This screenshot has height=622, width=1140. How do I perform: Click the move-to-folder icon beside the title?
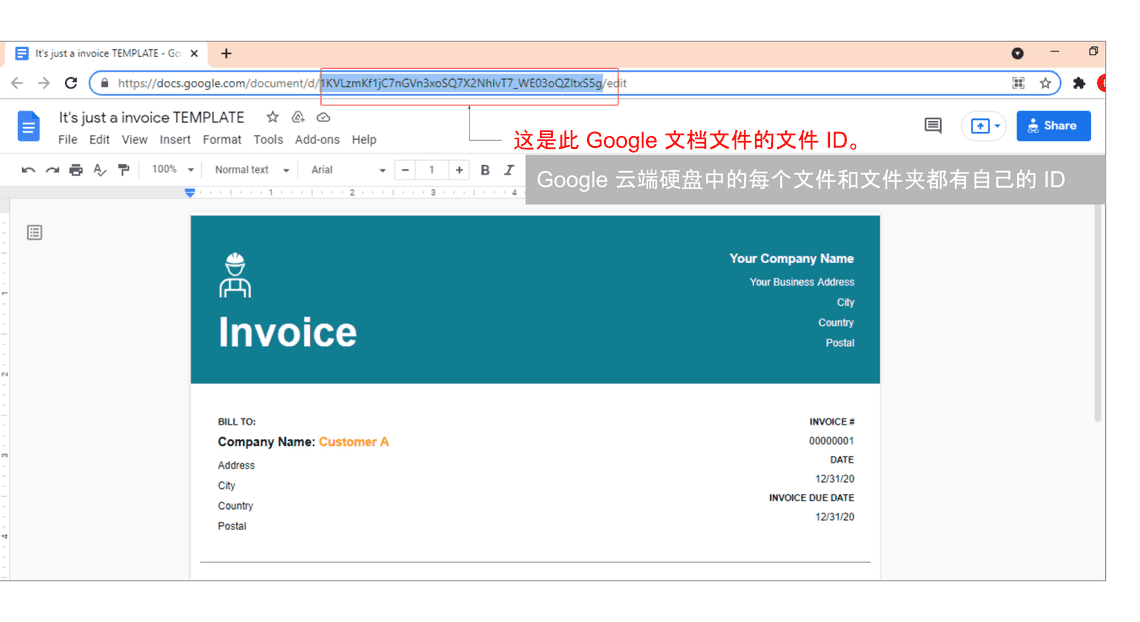(298, 117)
